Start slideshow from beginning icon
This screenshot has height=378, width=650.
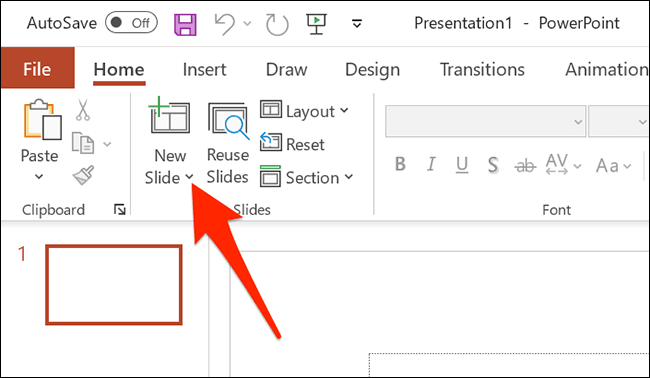pyautogui.click(x=316, y=24)
